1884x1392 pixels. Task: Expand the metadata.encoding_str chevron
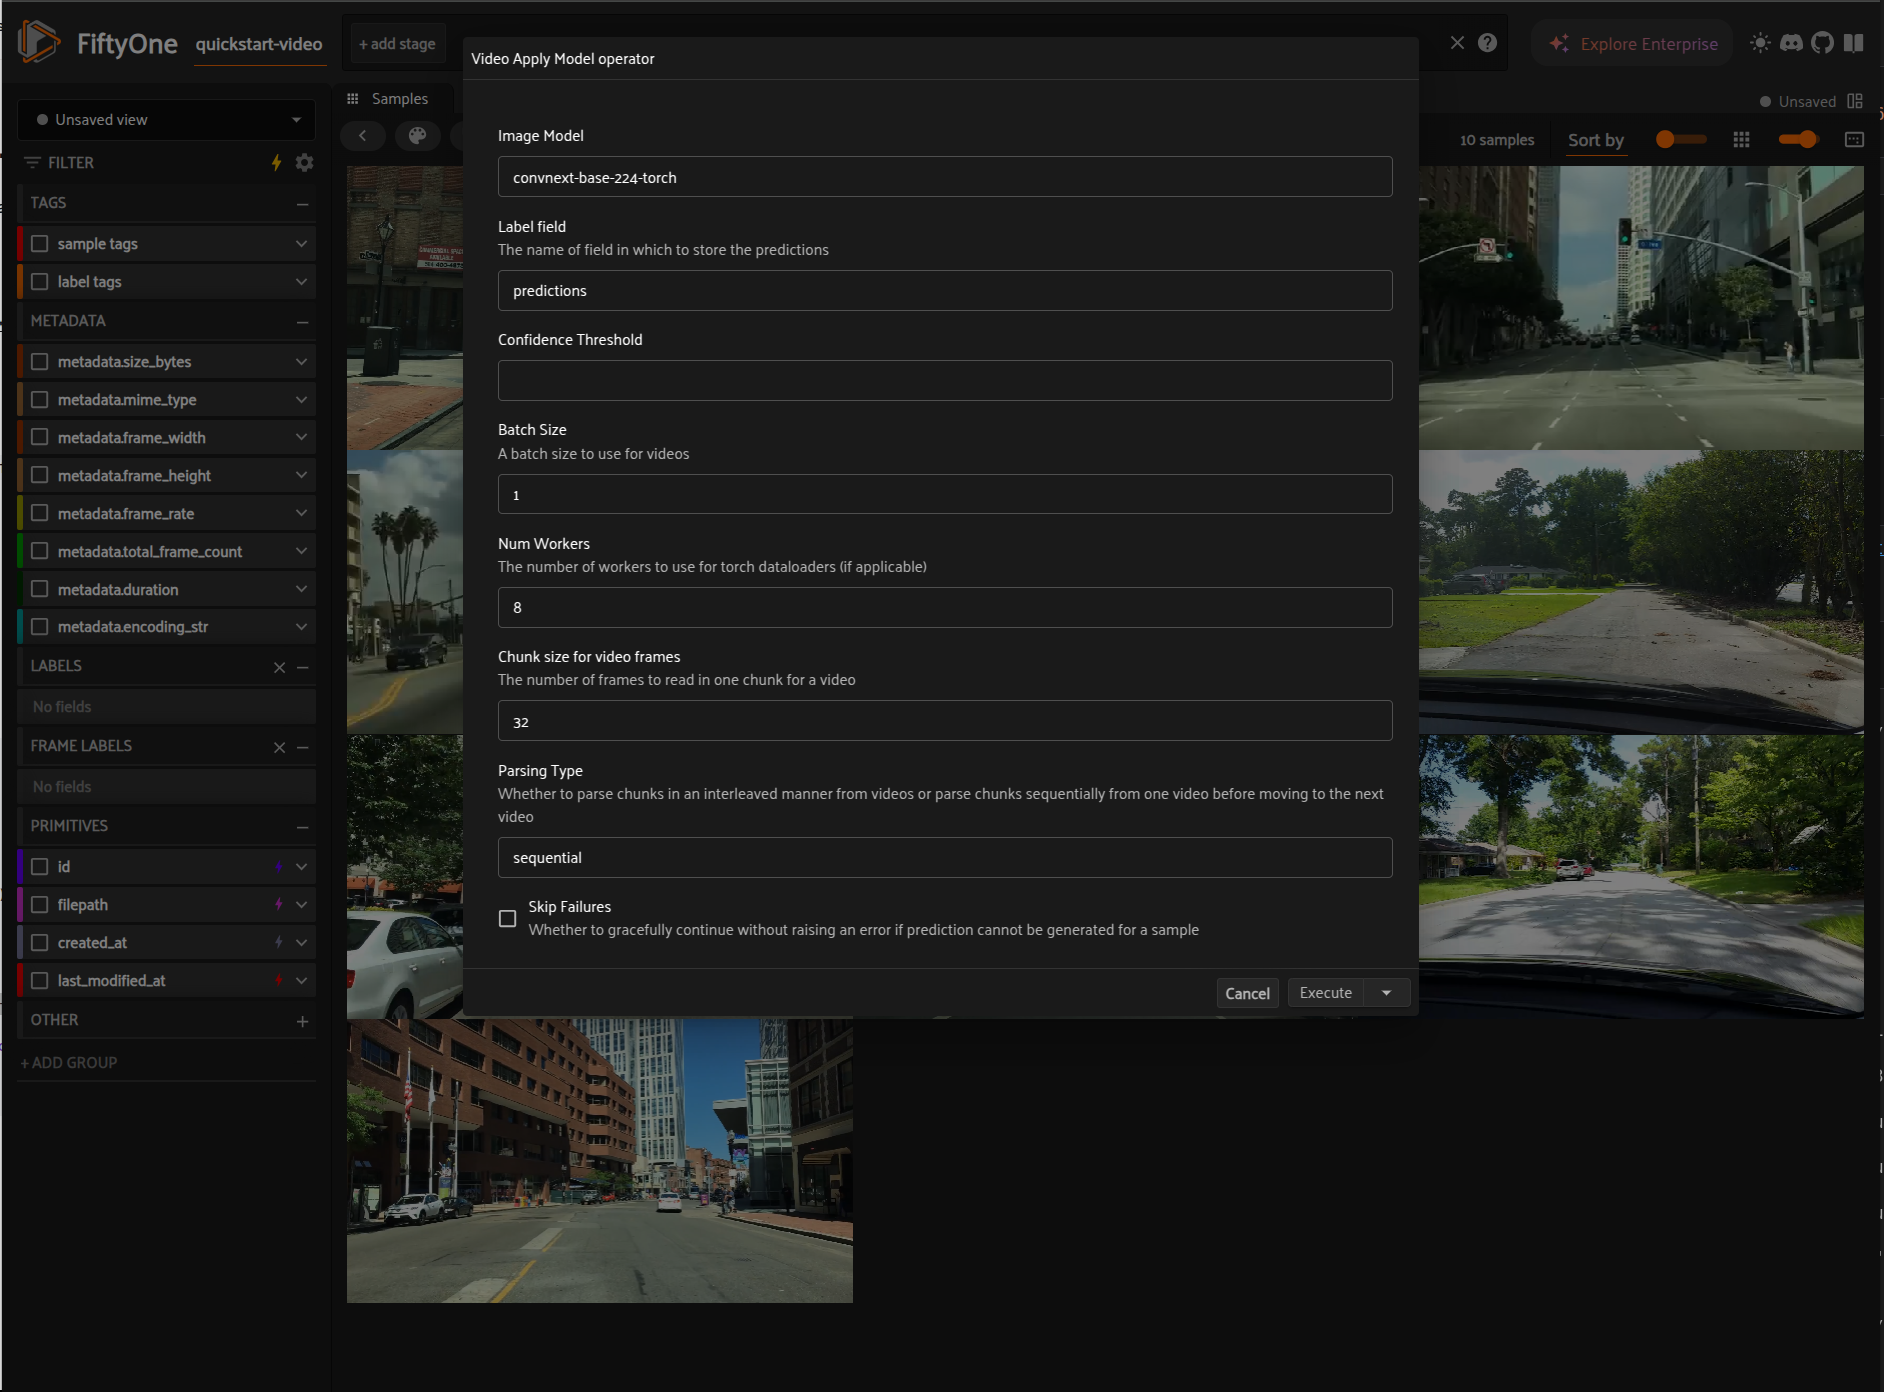[x=301, y=627]
